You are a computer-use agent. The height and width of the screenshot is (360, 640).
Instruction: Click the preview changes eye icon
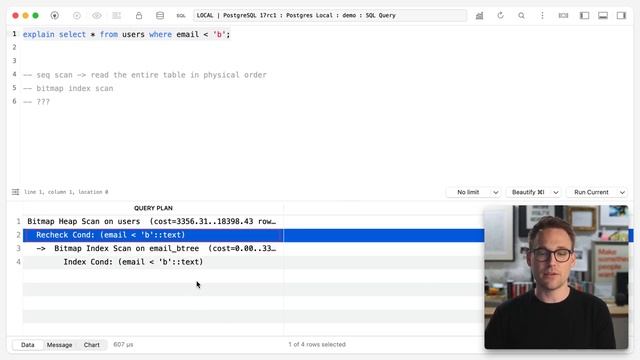coord(97,16)
